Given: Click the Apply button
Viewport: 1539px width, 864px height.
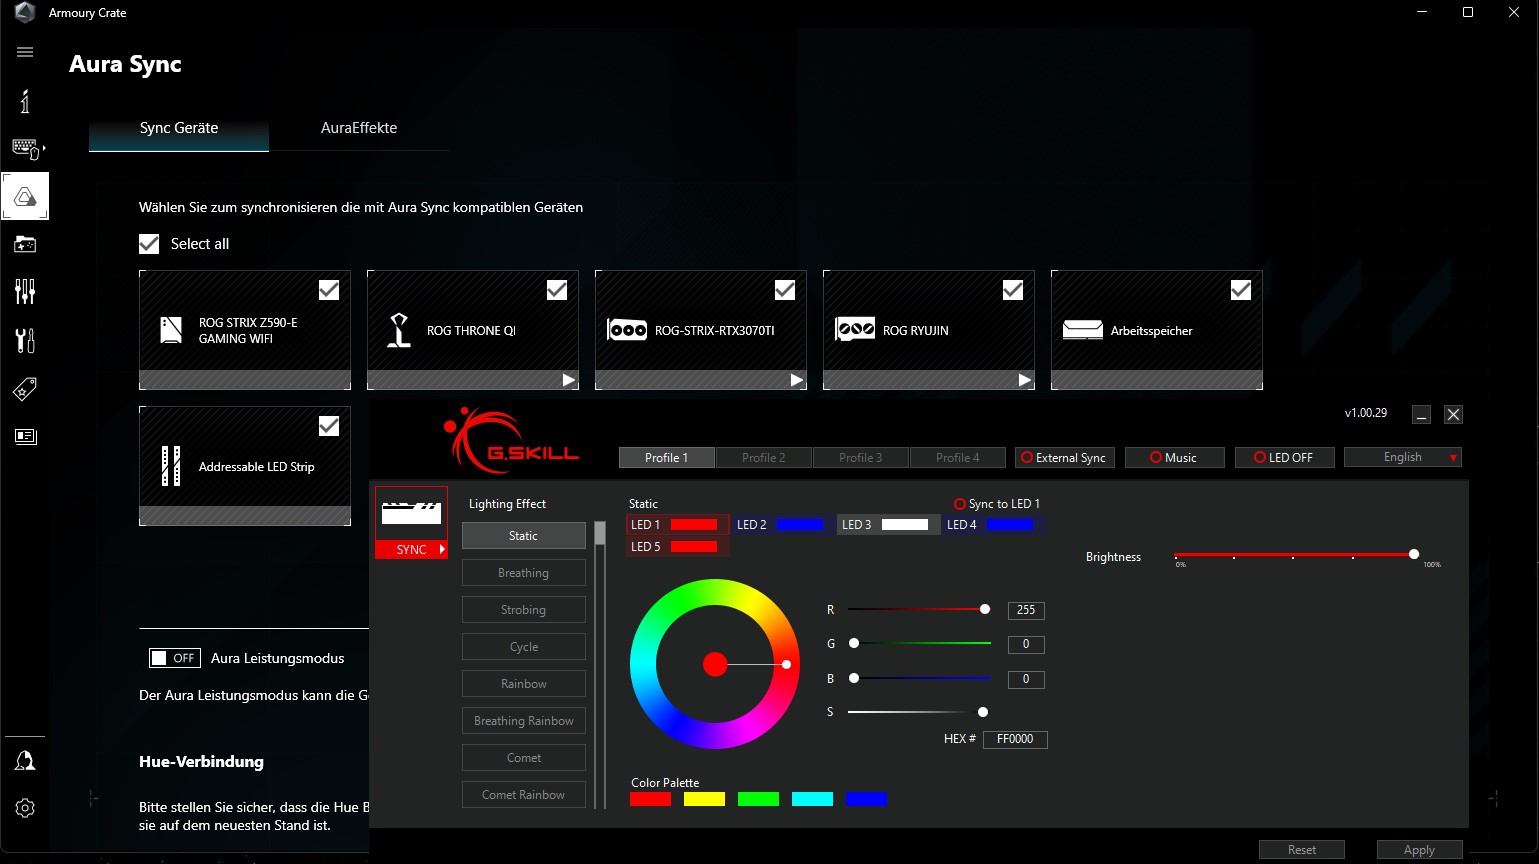Looking at the screenshot, I should tap(1419, 850).
